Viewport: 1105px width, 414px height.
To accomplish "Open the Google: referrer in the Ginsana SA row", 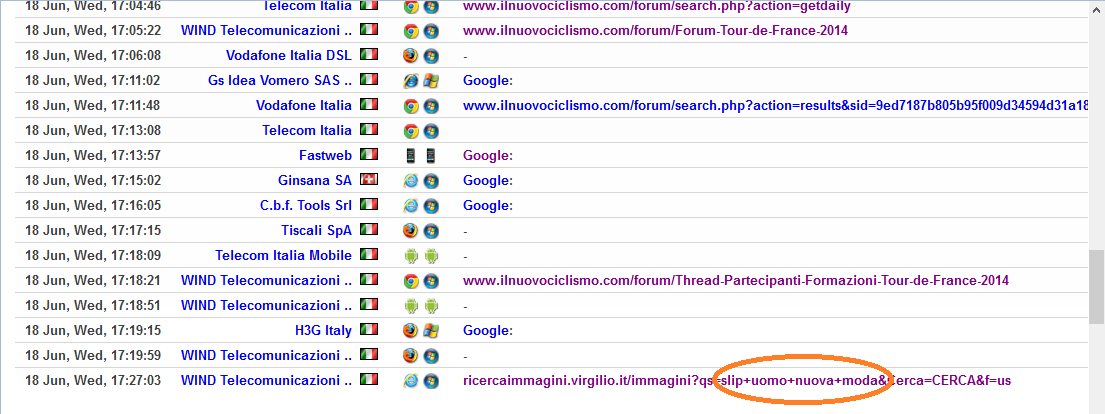I will (x=488, y=181).
